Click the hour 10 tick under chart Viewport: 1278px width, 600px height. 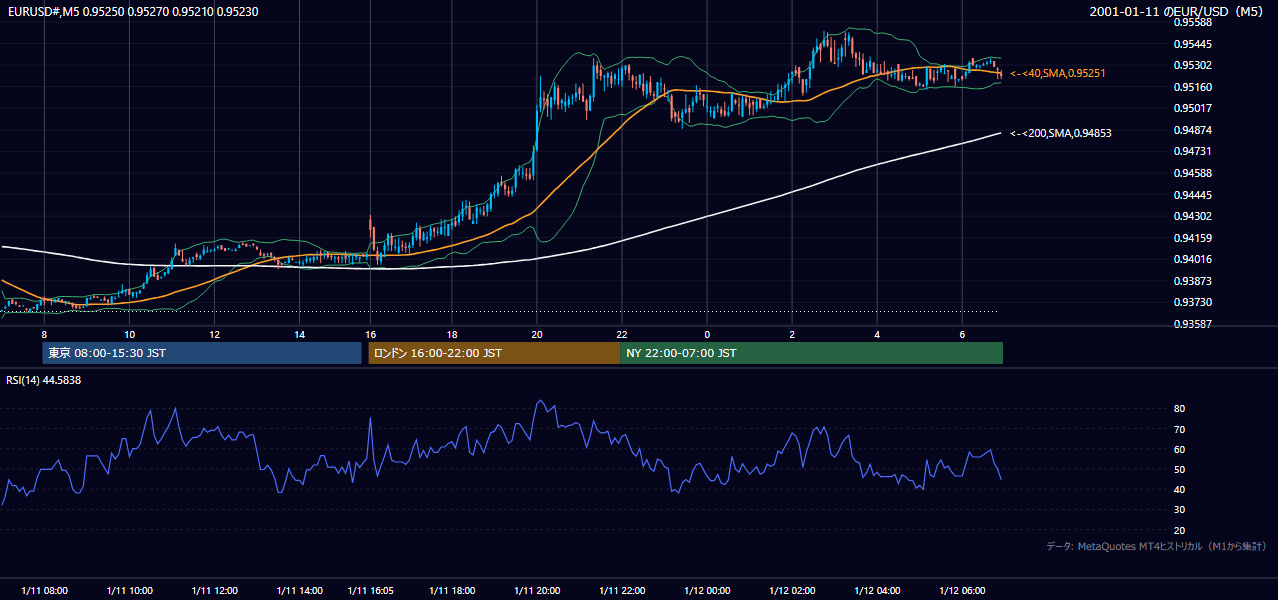pyautogui.click(x=129, y=334)
